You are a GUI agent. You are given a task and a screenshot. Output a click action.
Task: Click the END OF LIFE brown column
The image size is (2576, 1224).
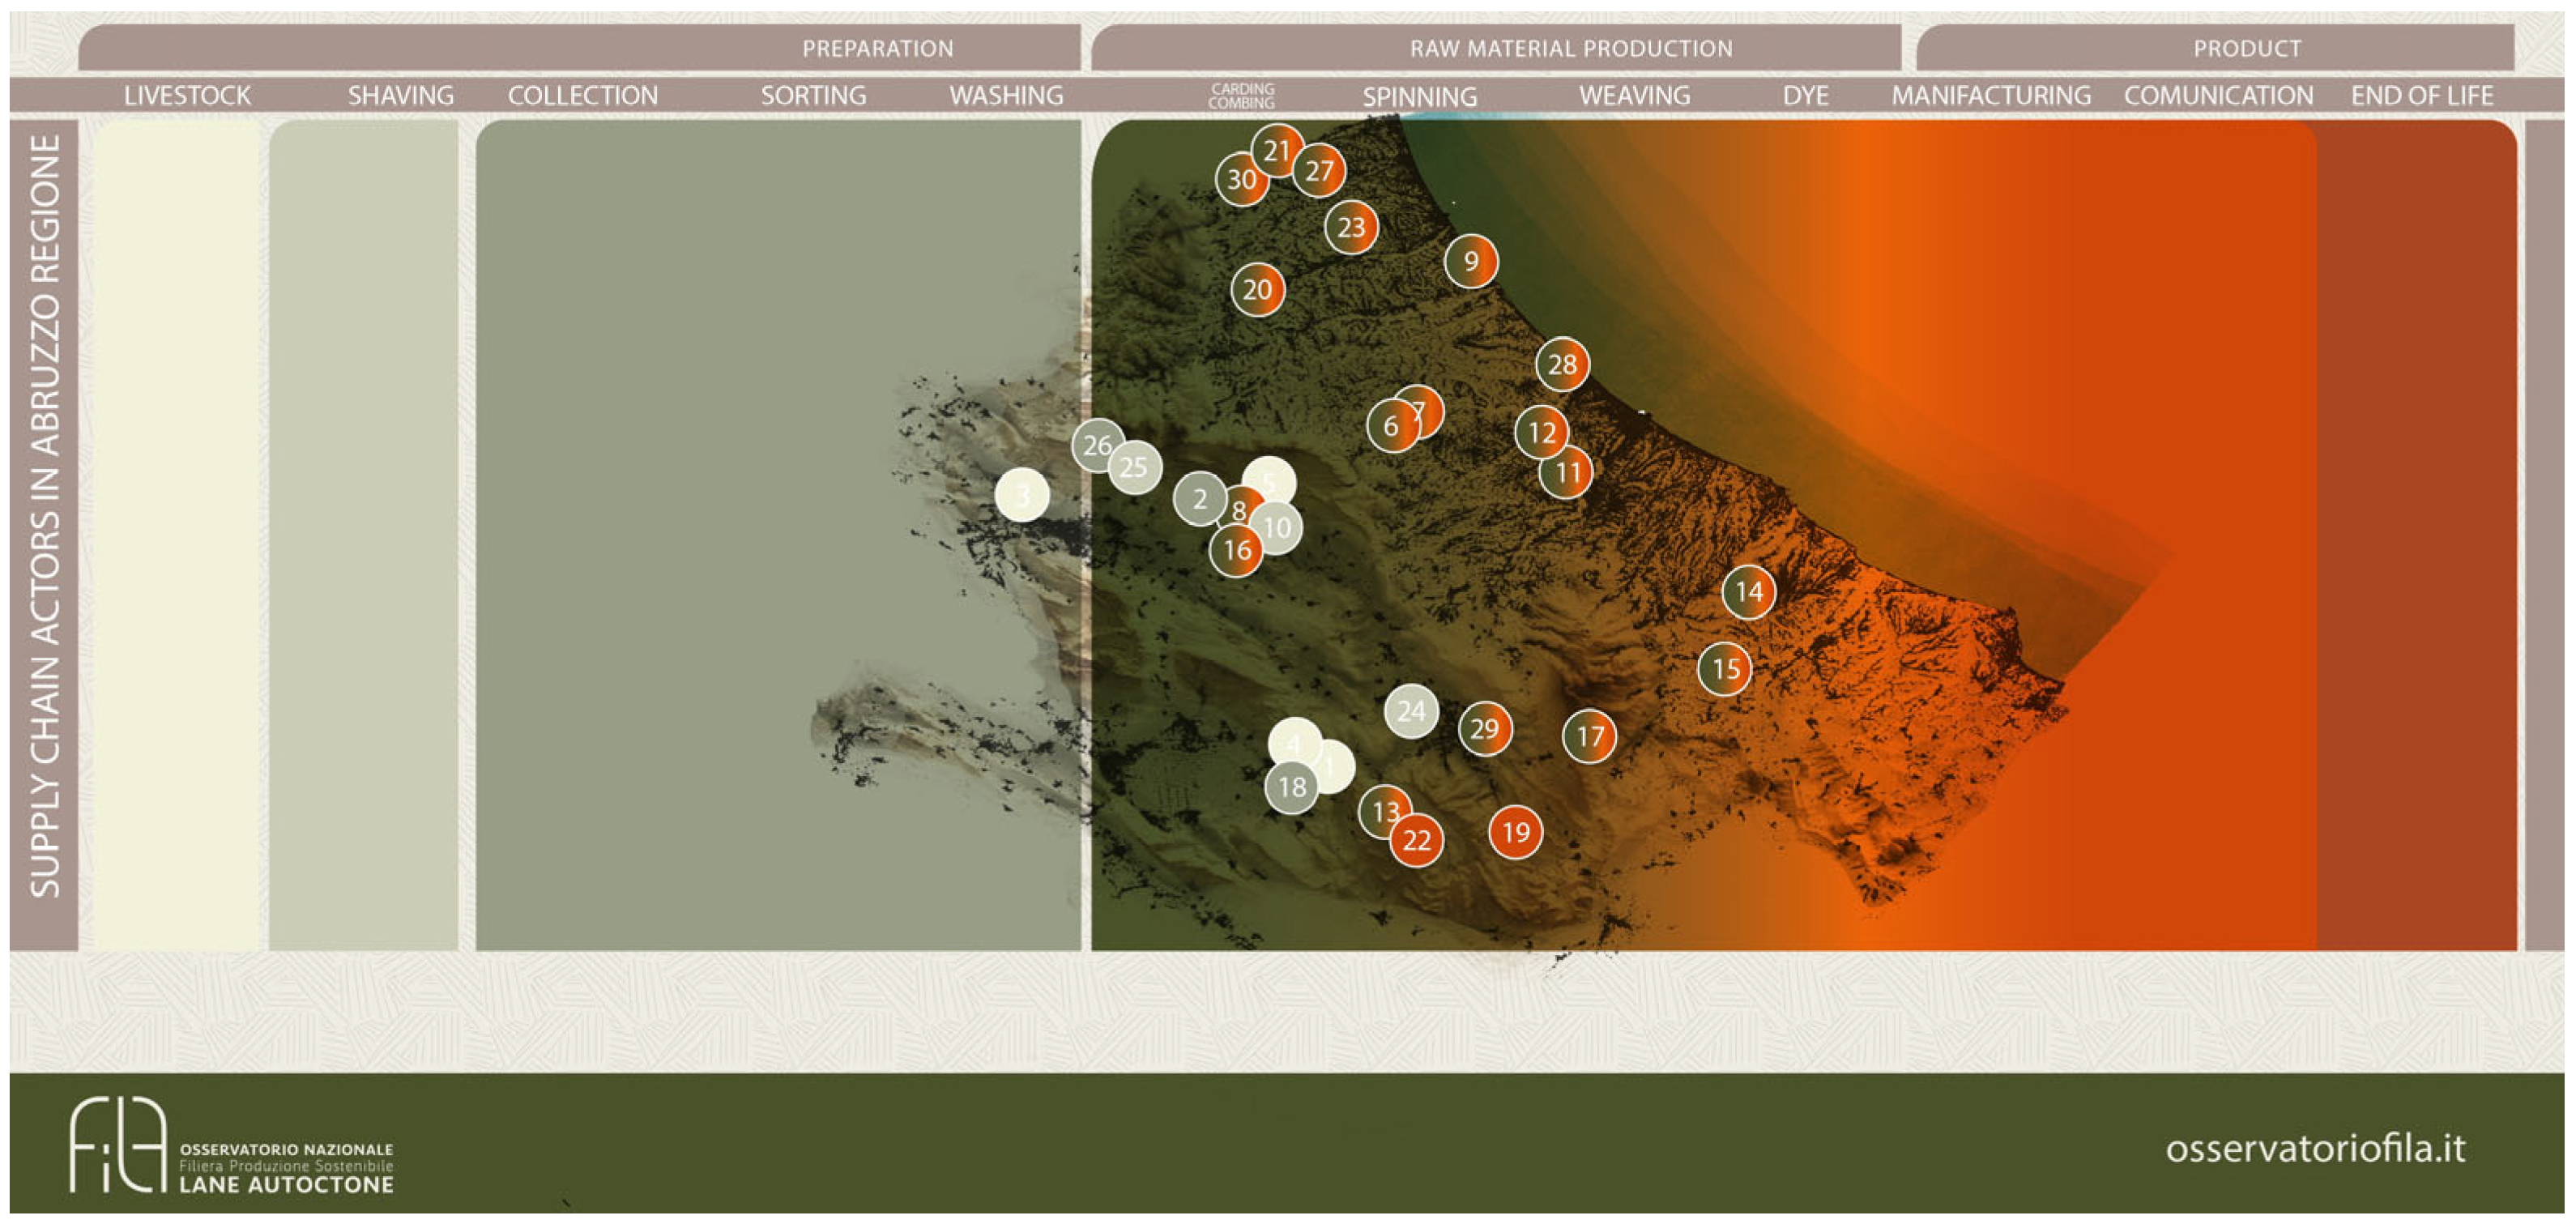coord(2416,535)
